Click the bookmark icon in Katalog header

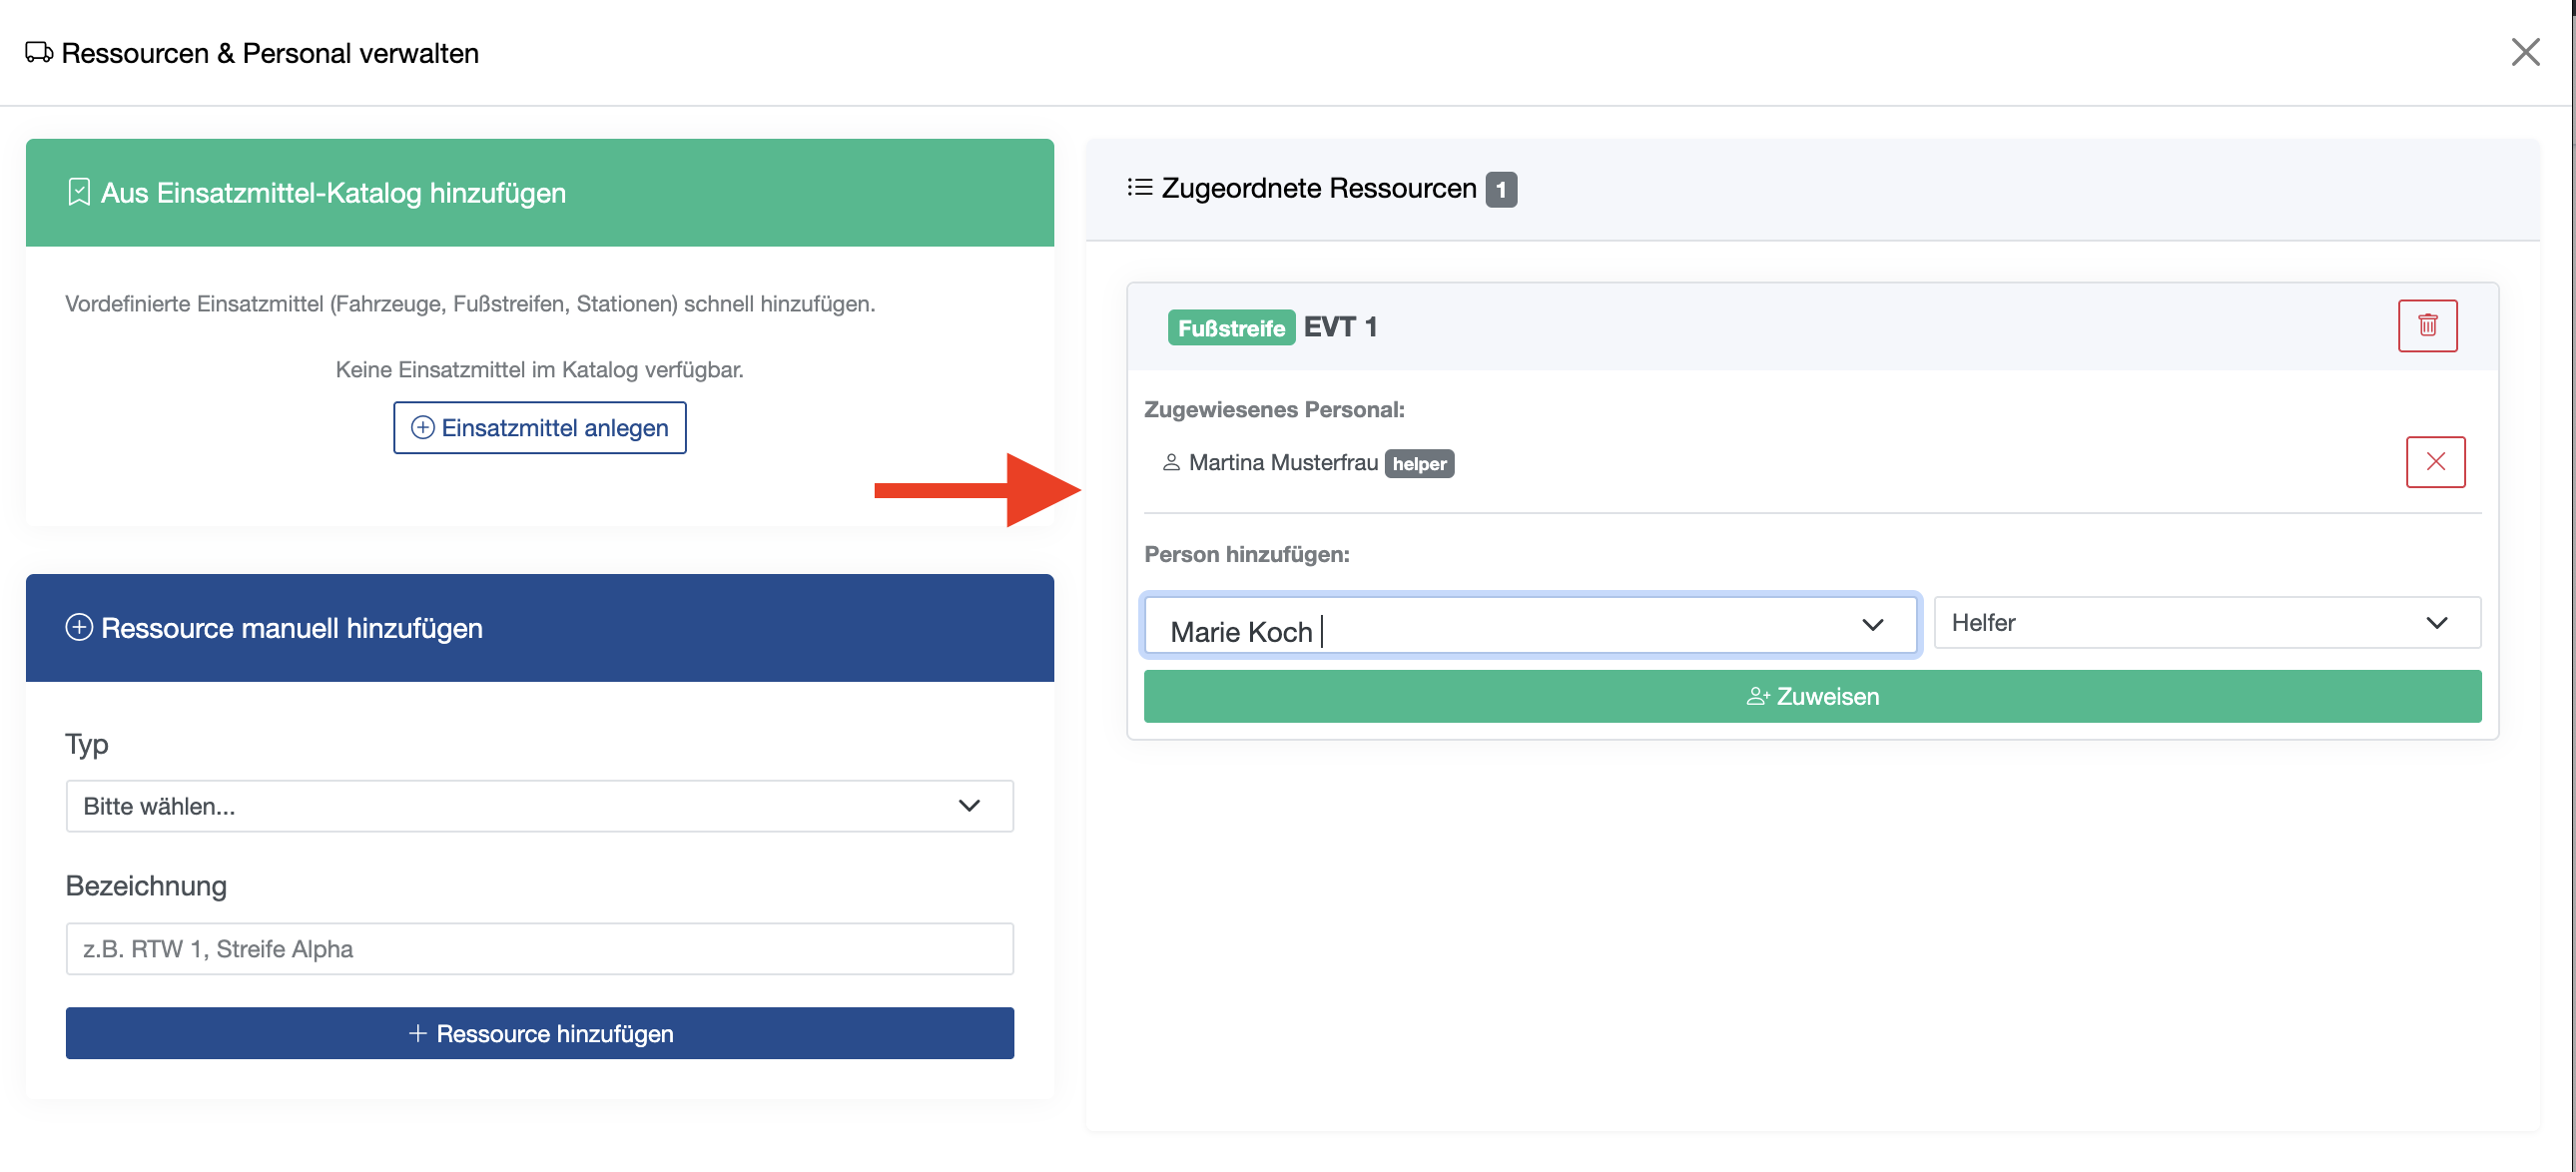(x=79, y=192)
